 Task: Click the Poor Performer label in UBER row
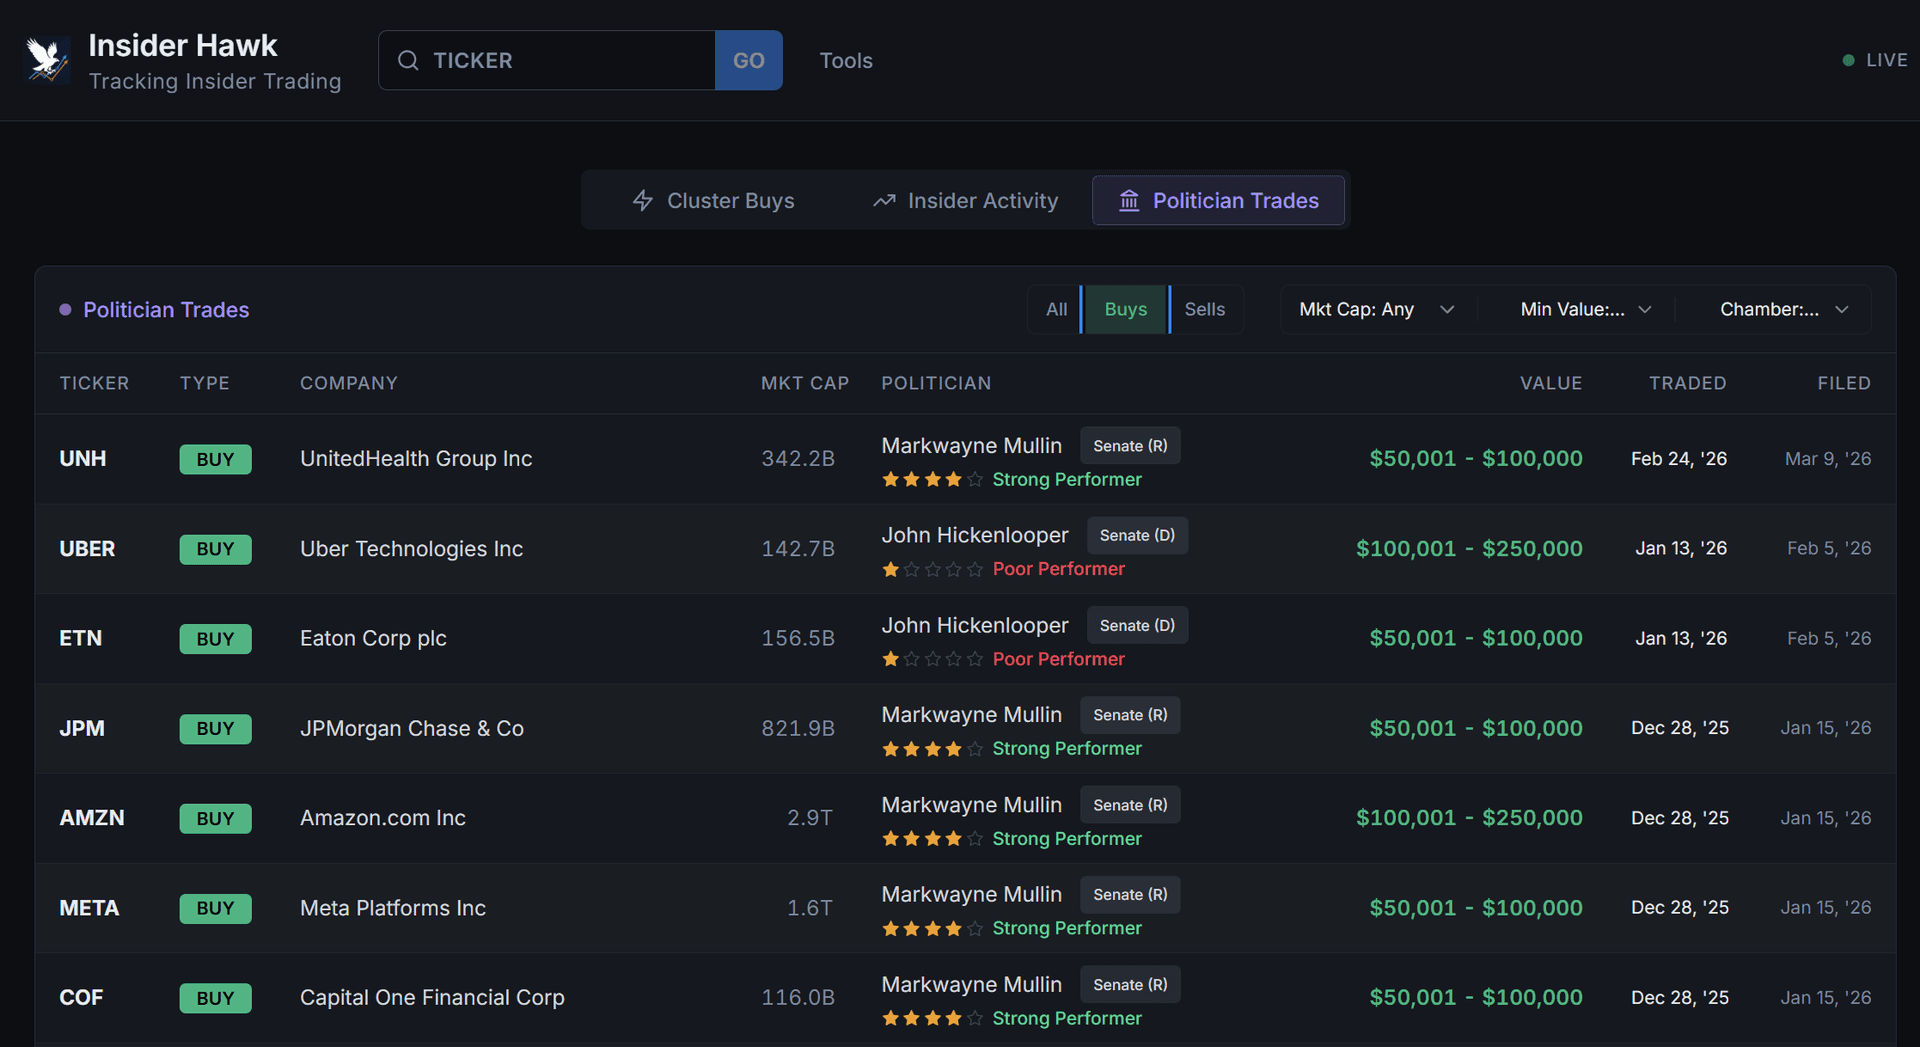coord(1058,569)
